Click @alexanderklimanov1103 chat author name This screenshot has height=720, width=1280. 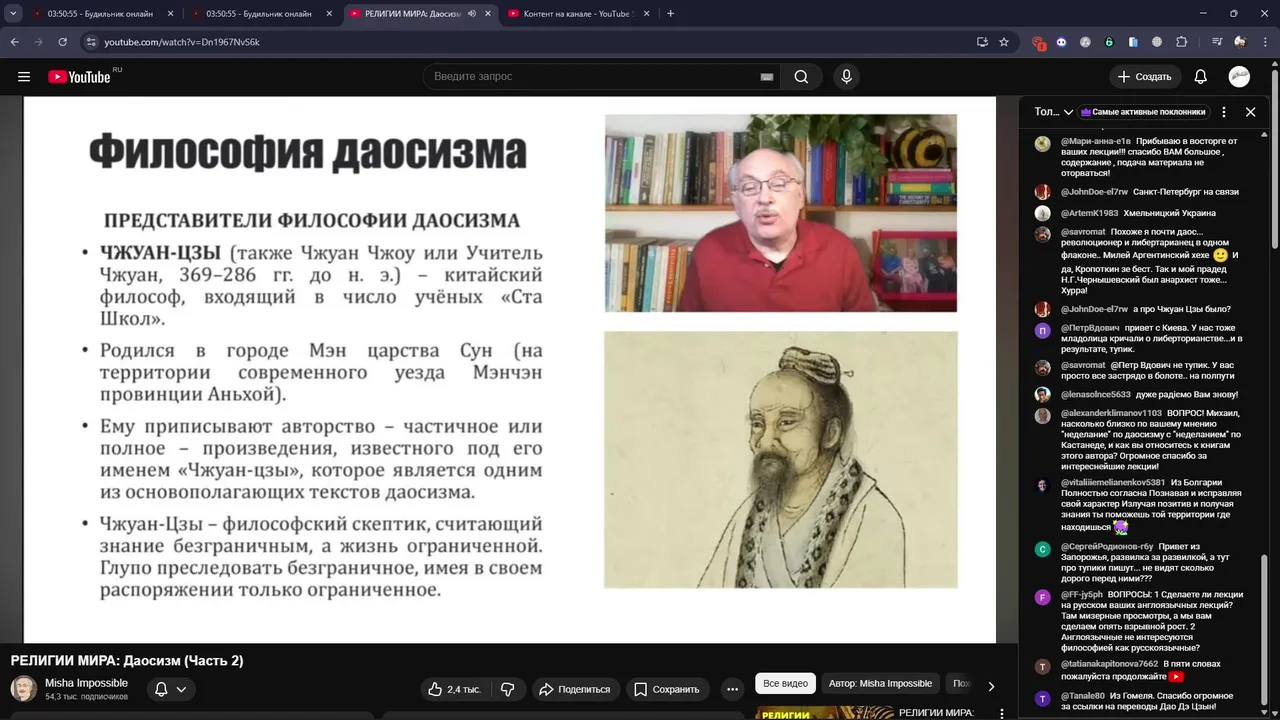click(x=1111, y=413)
